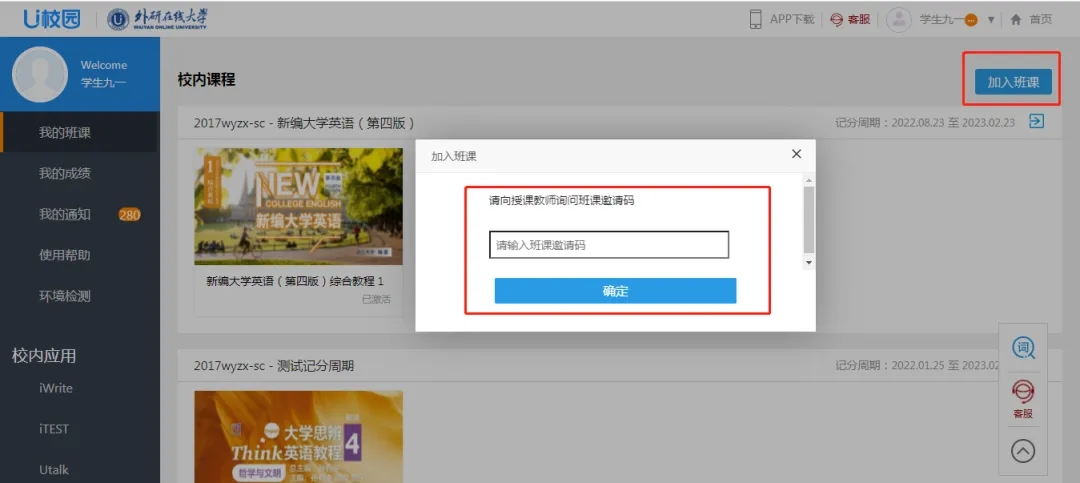Focus the 请输入班课邀请码 input field

(609, 245)
